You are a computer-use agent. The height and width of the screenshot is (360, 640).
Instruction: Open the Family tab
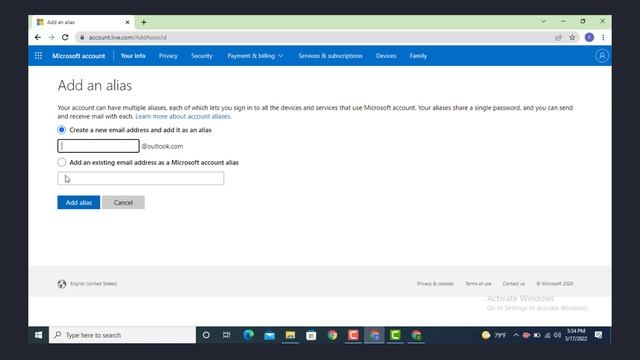point(418,56)
